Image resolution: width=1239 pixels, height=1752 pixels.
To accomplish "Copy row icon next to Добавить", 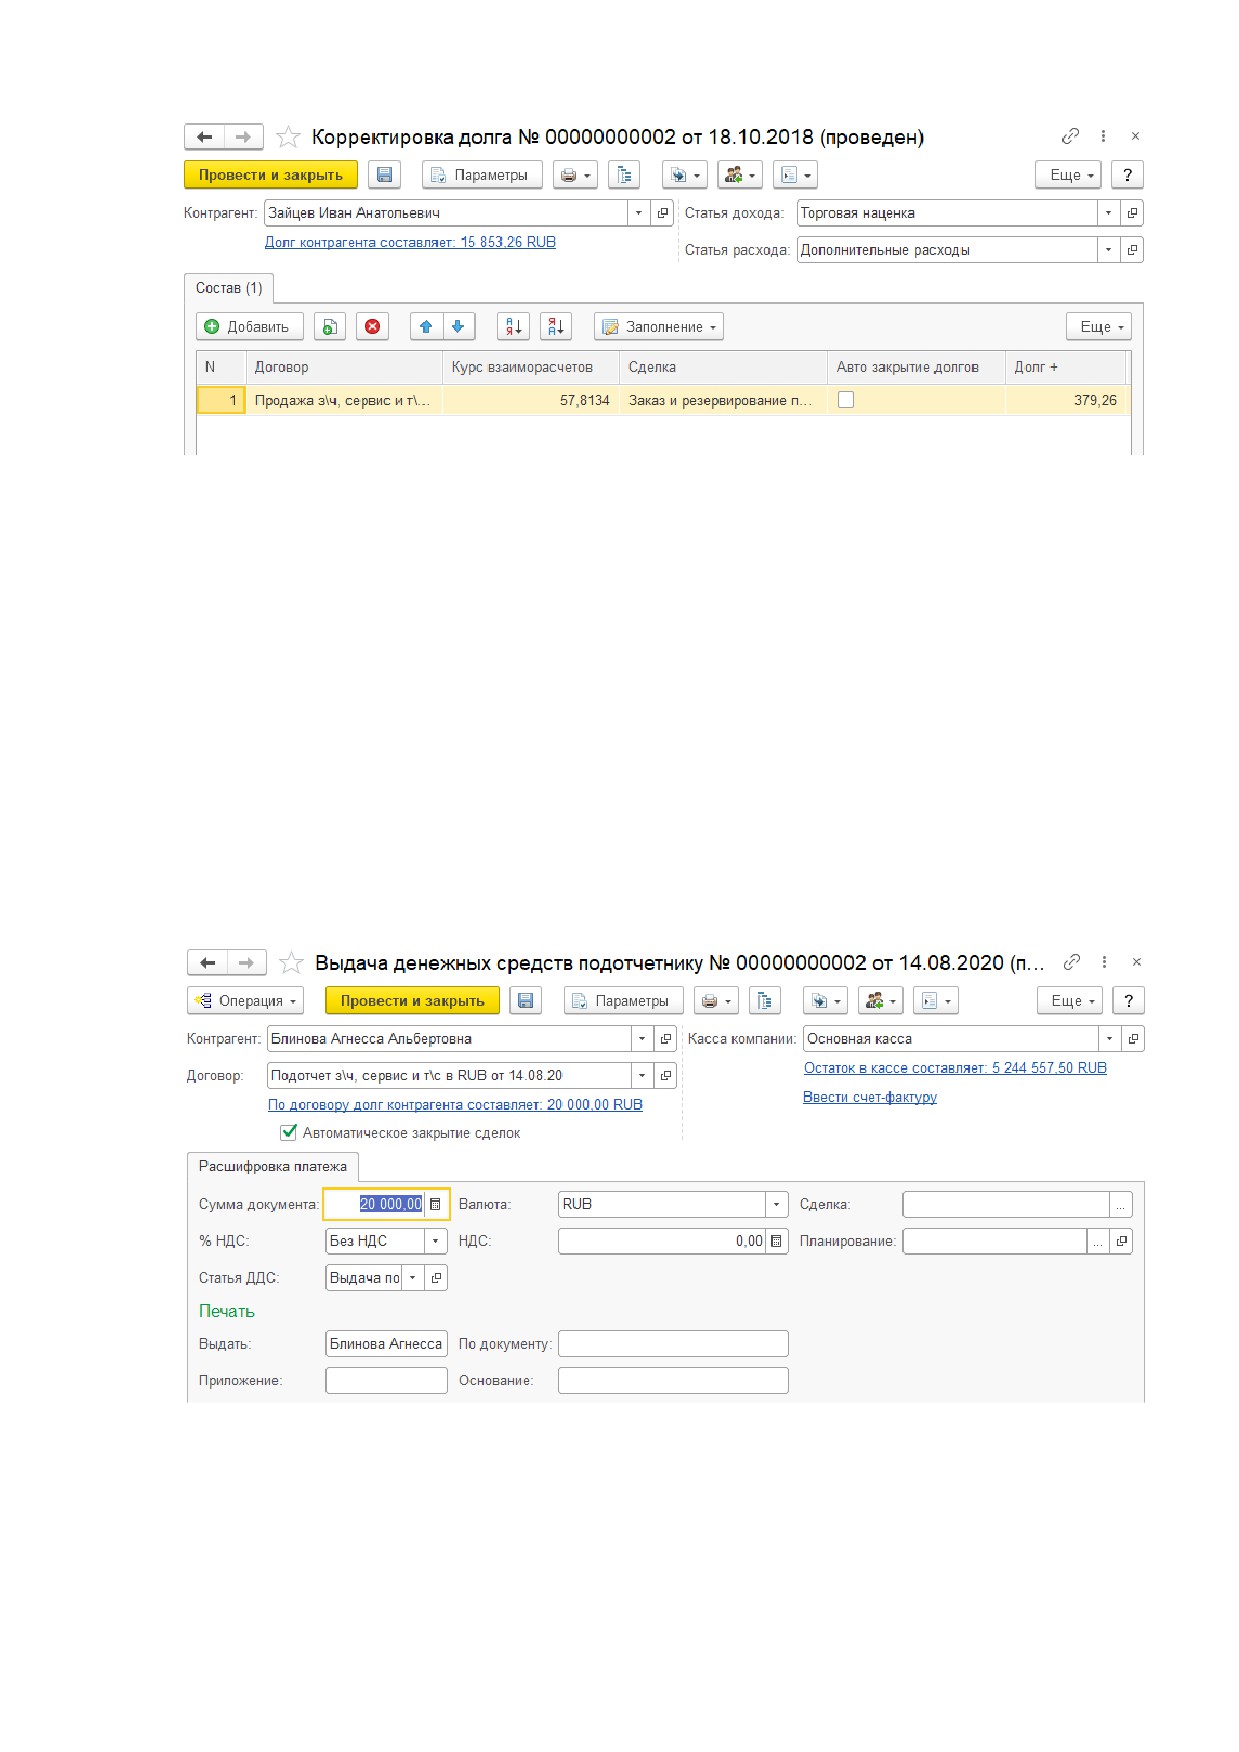I will [x=330, y=327].
